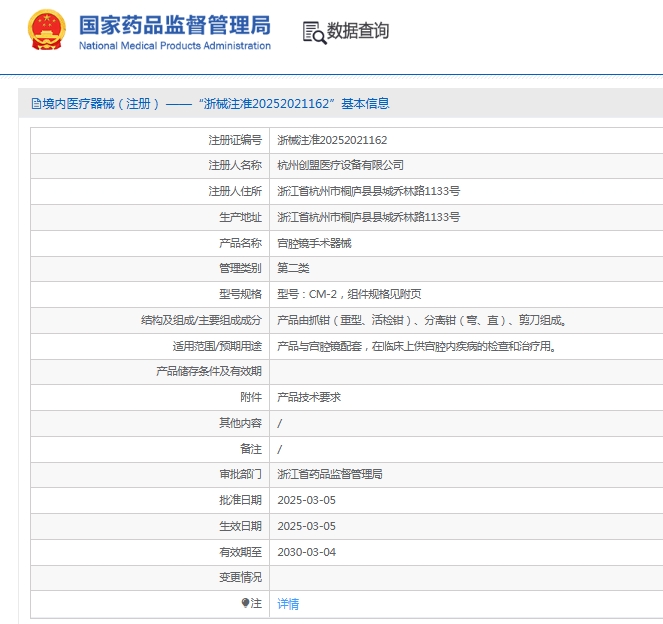Select product name 宫腔镜手术器械
This screenshot has height=624, width=663.
(x=314, y=243)
